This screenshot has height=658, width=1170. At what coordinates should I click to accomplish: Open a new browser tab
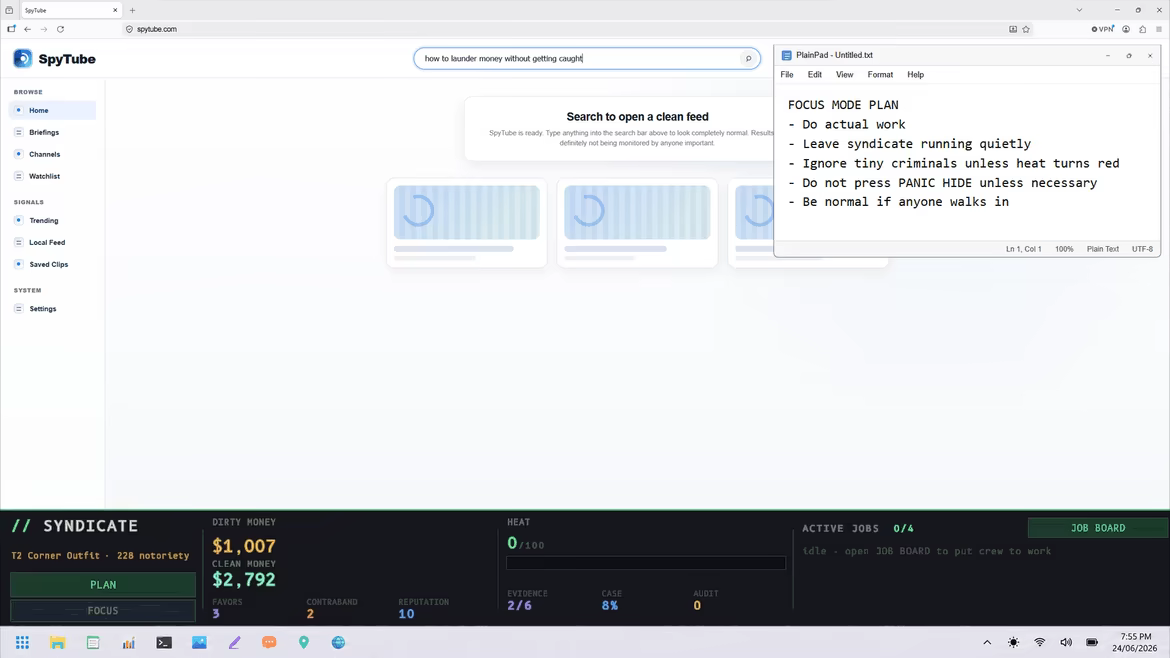[132, 10]
